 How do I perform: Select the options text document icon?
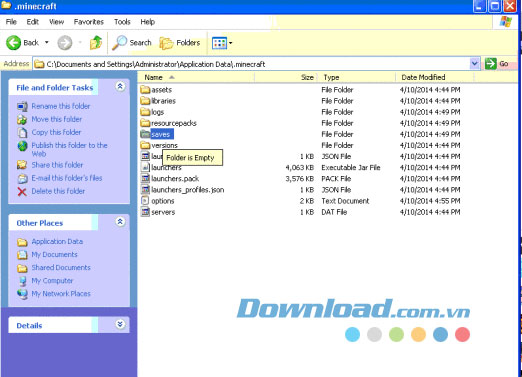[145, 201]
